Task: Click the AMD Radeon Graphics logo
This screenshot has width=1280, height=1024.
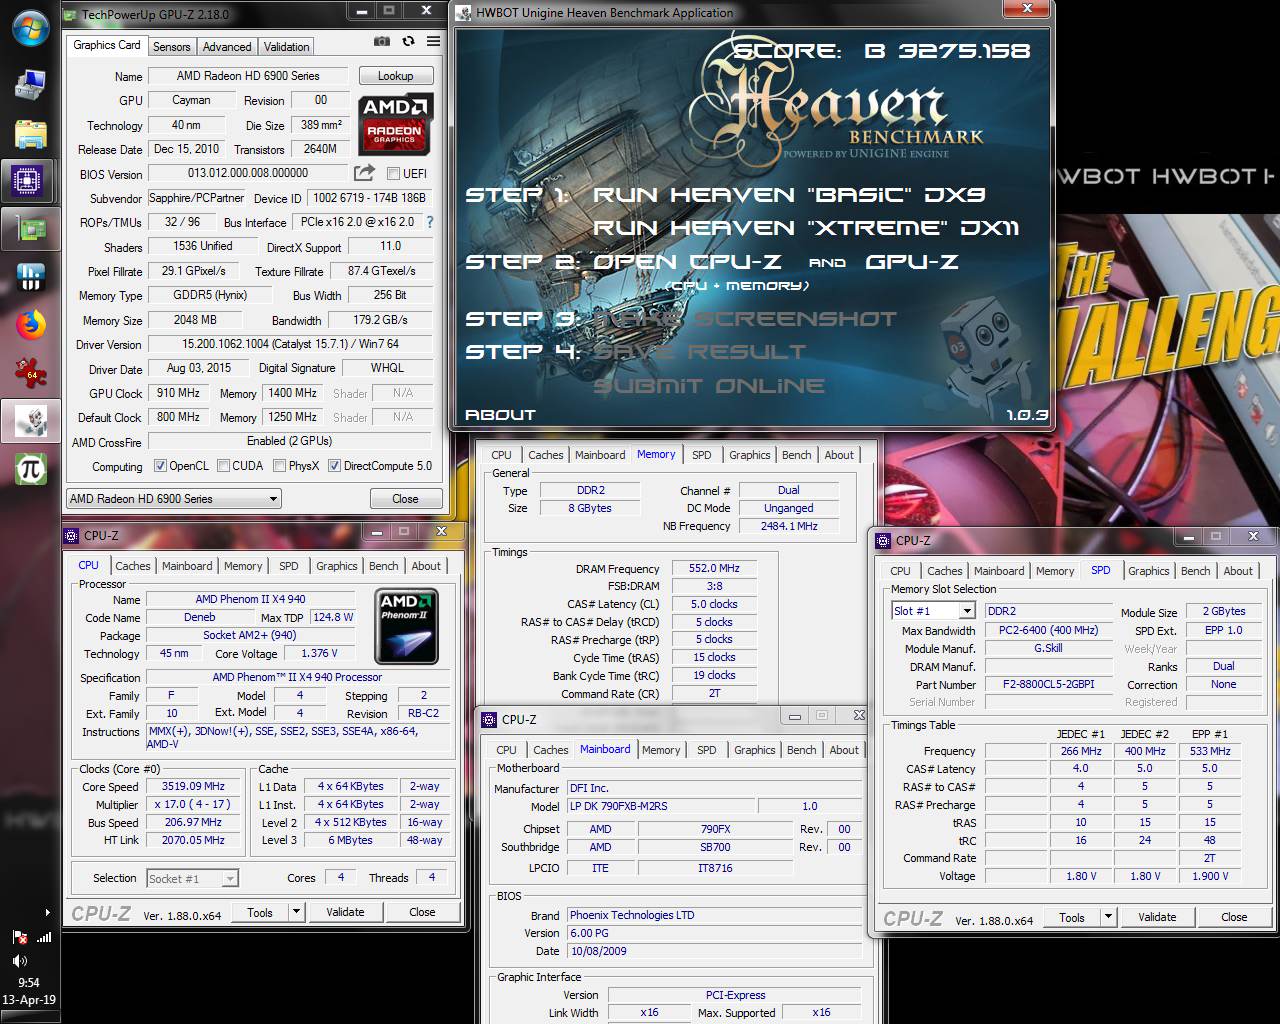Action: coord(395,123)
